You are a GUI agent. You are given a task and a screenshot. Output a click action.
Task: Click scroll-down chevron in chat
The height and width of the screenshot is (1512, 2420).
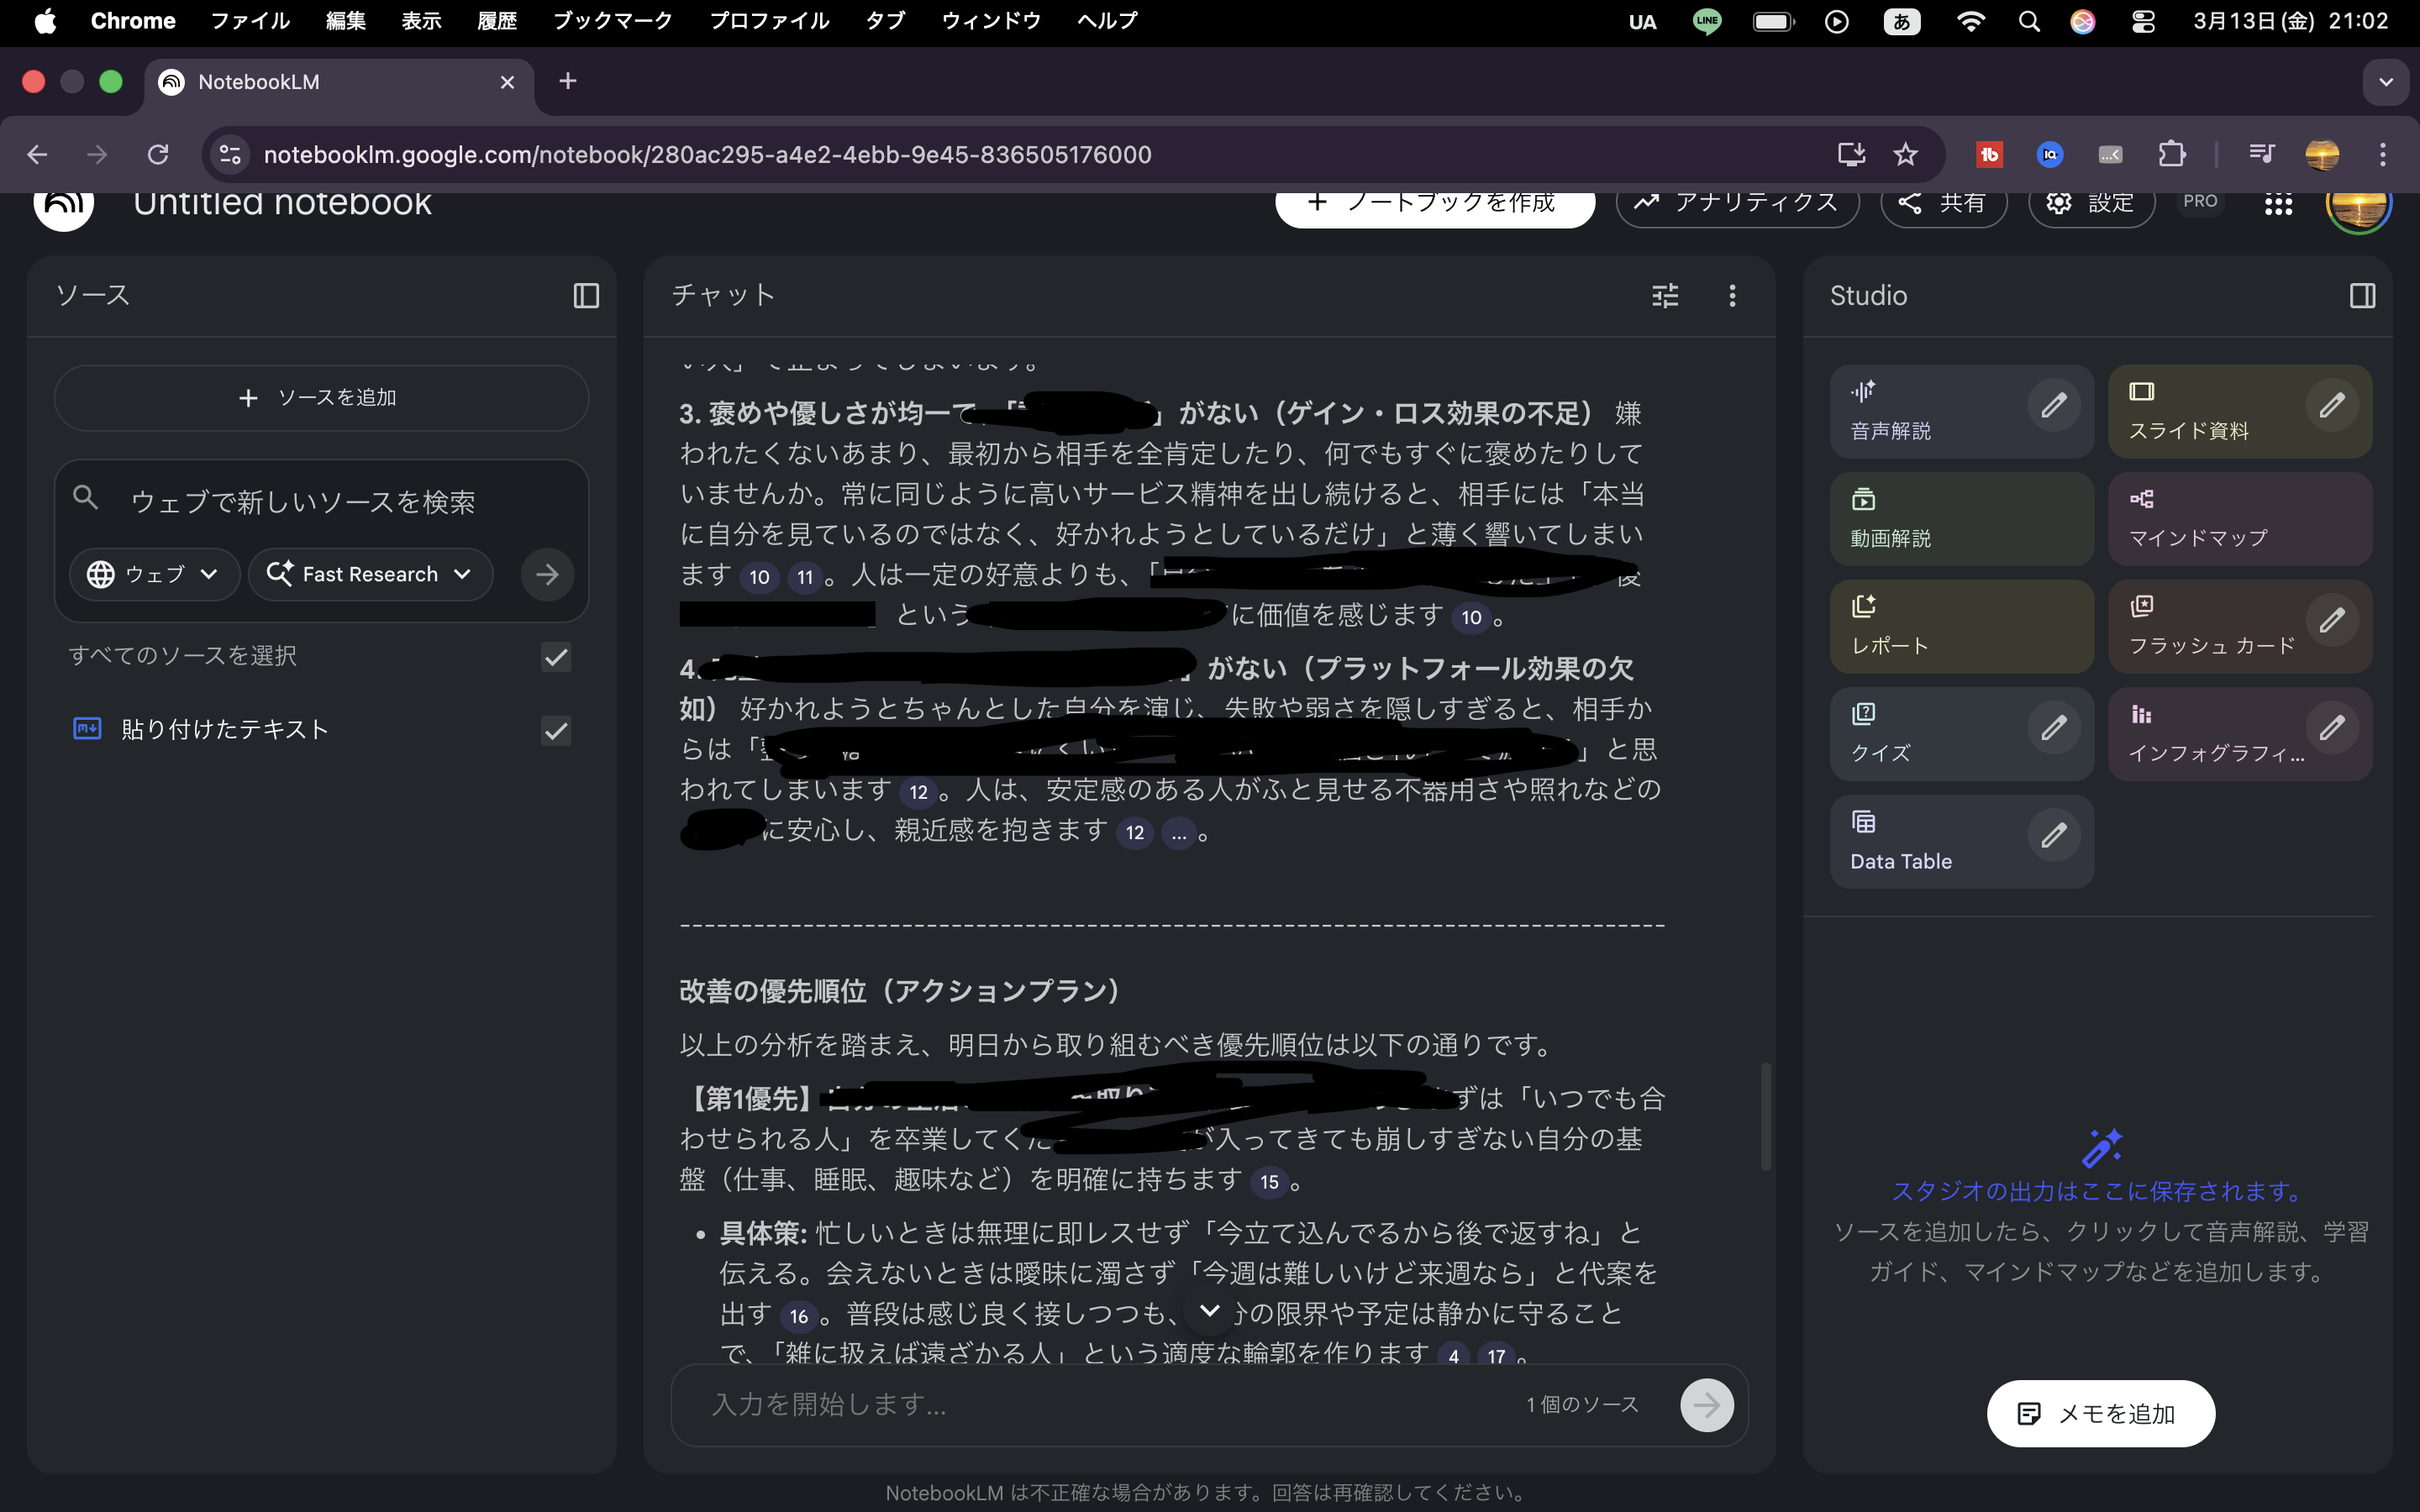(x=1209, y=1311)
